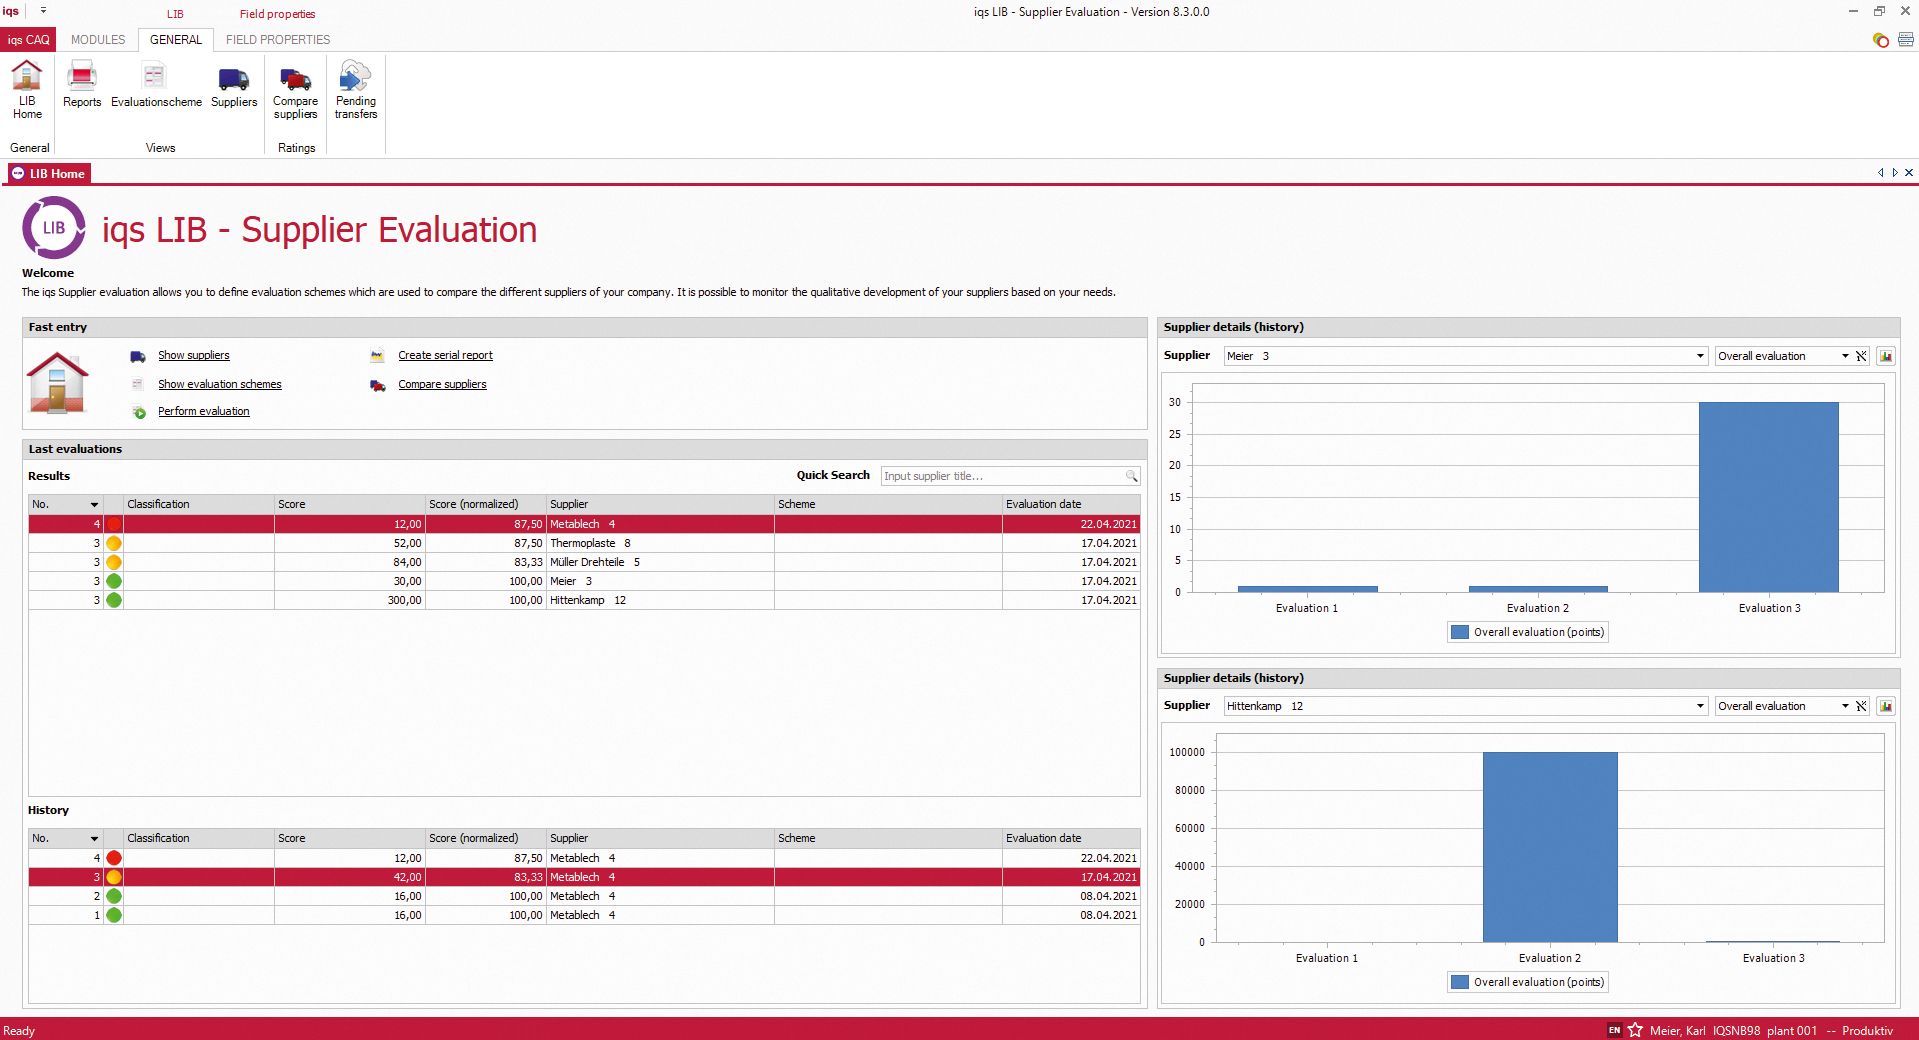Viewport: 1919px width, 1040px height.
Task: Click the print icon in the top right
Action: (1906, 41)
